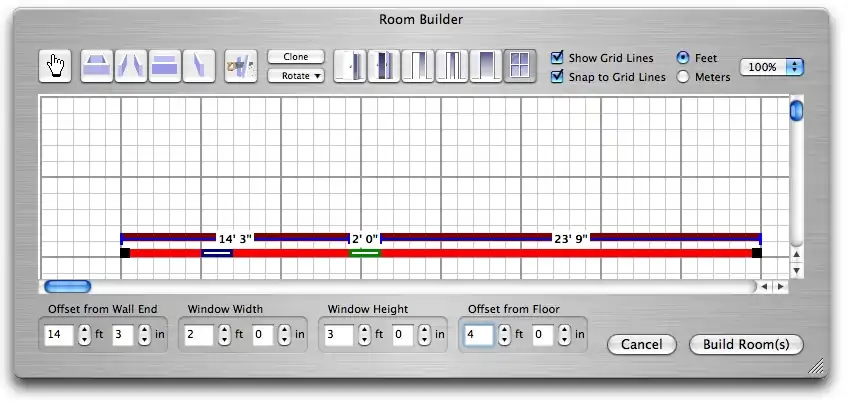Cancel the Room Builder dialog
The height and width of the screenshot is (404, 849).
tap(641, 345)
